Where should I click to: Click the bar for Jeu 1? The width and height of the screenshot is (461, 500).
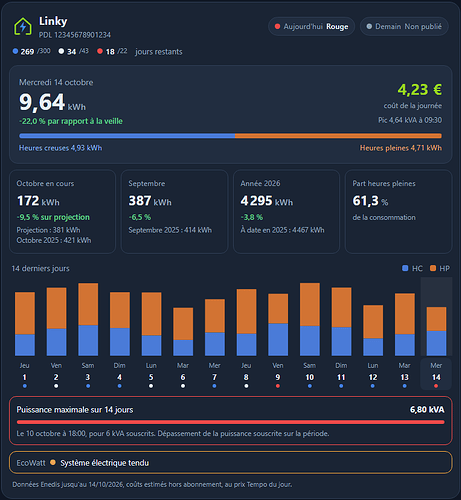(x=25, y=324)
